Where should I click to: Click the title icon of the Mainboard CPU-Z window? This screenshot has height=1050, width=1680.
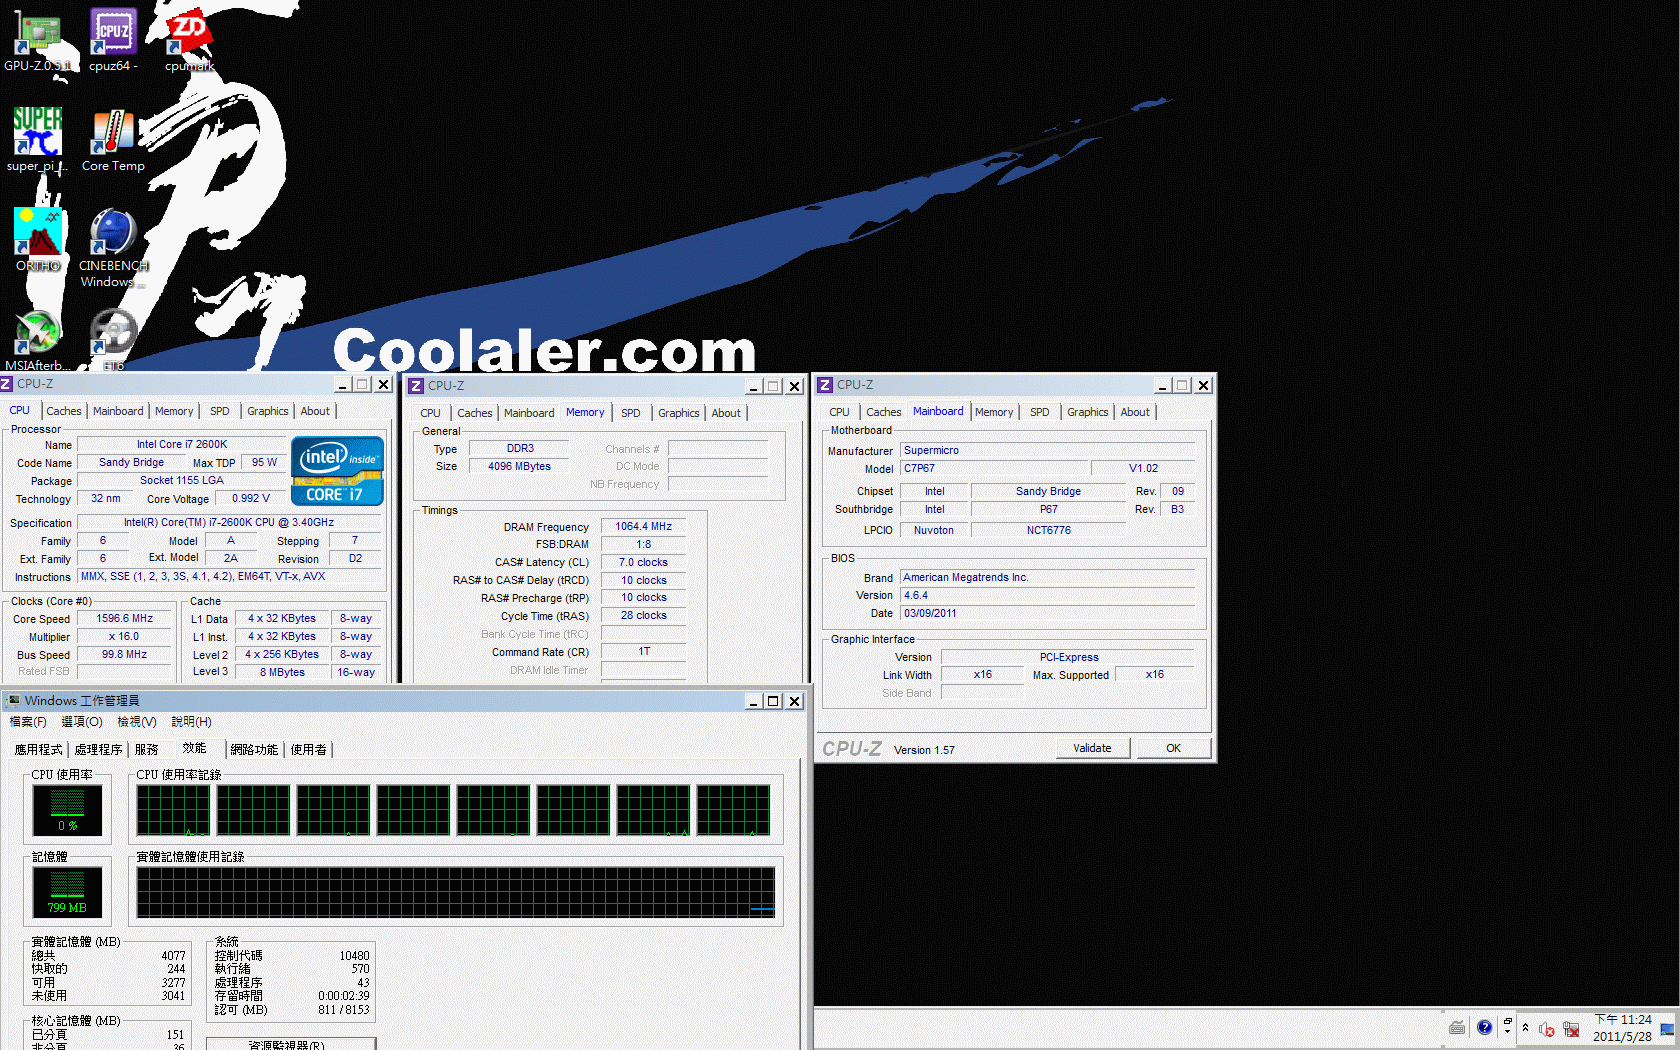(x=825, y=385)
